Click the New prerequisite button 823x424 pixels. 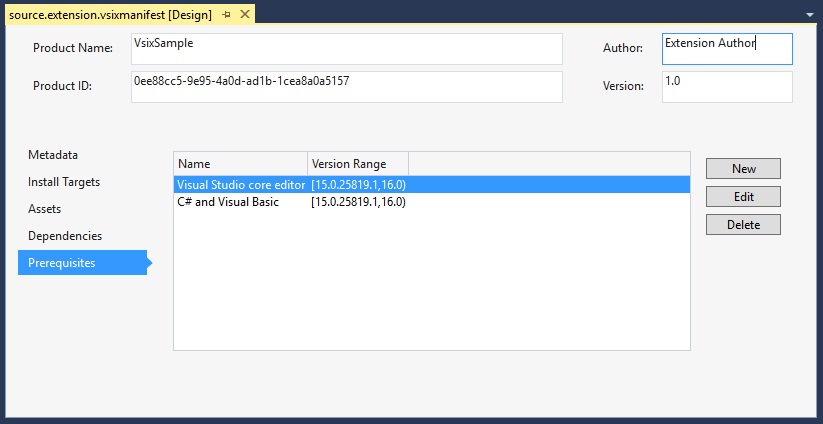743,168
